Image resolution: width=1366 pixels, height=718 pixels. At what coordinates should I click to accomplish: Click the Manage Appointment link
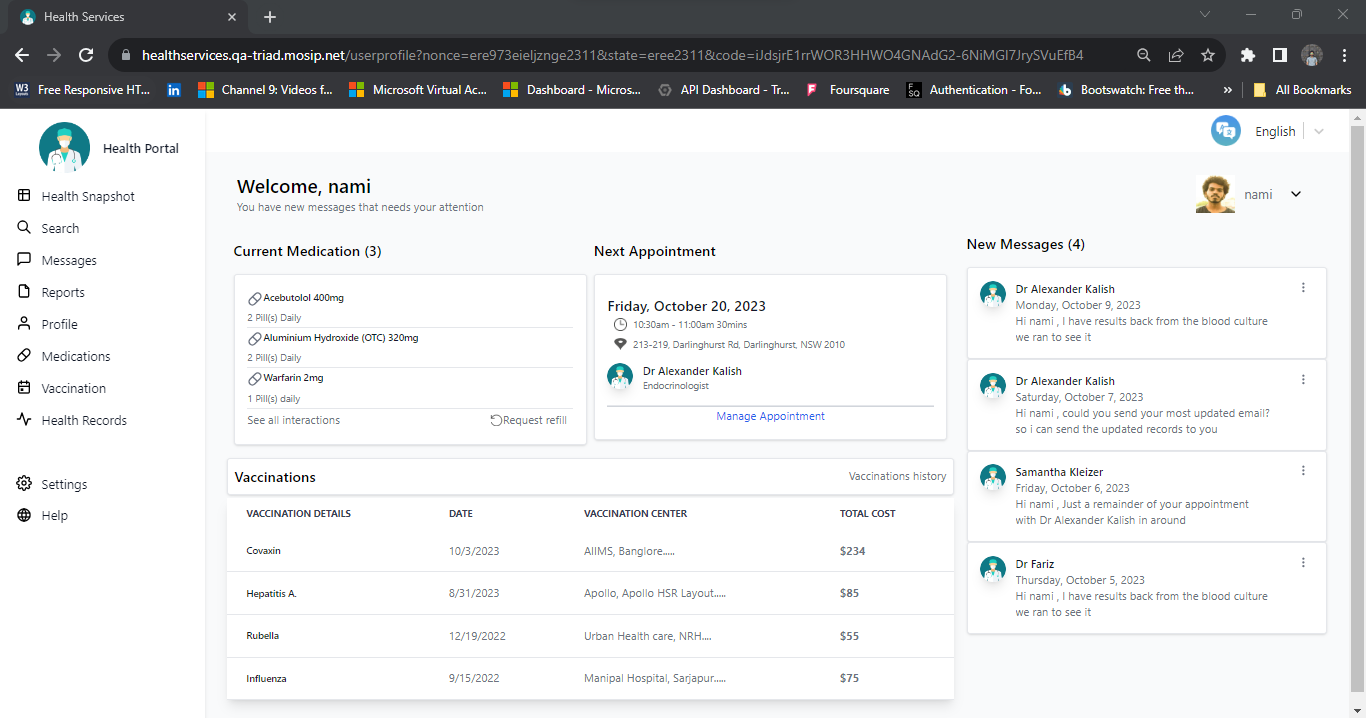coord(770,416)
